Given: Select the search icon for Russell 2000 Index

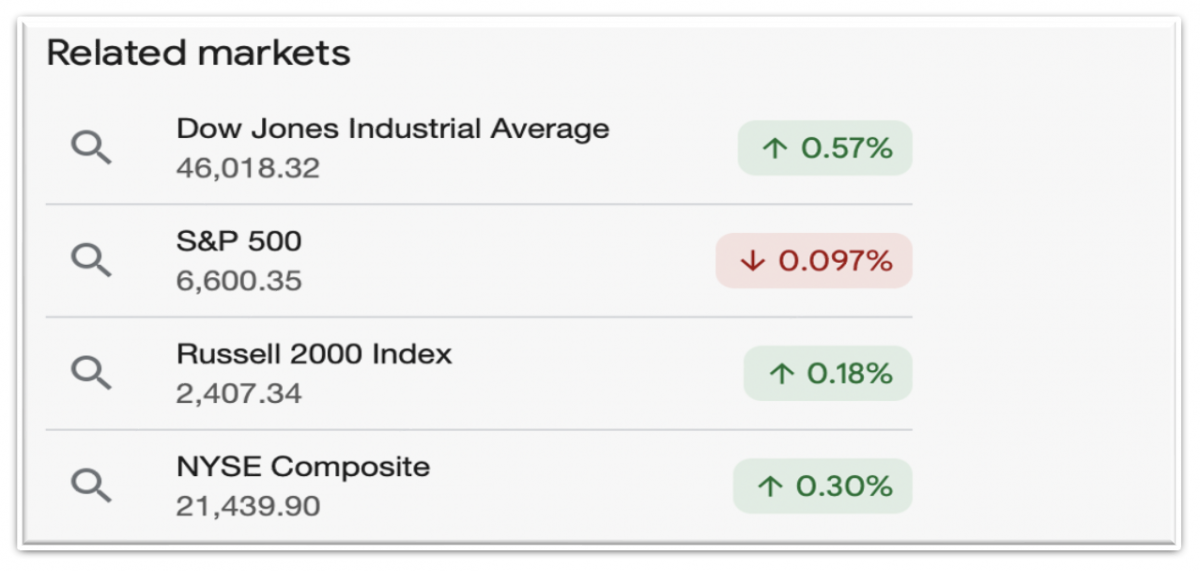Looking at the screenshot, I should click(91, 373).
